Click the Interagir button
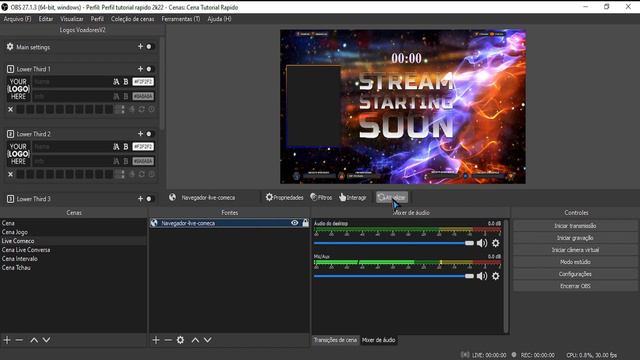 (x=353, y=198)
